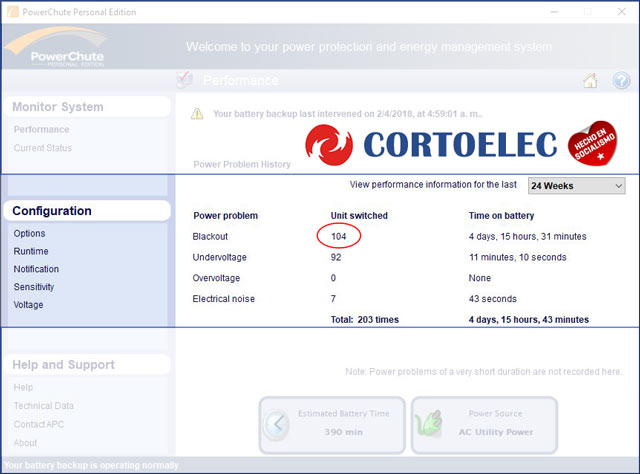Image resolution: width=640 pixels, height=474 pixels.
Task: Click the Undervoltage count 92
Action: [336, 257]
